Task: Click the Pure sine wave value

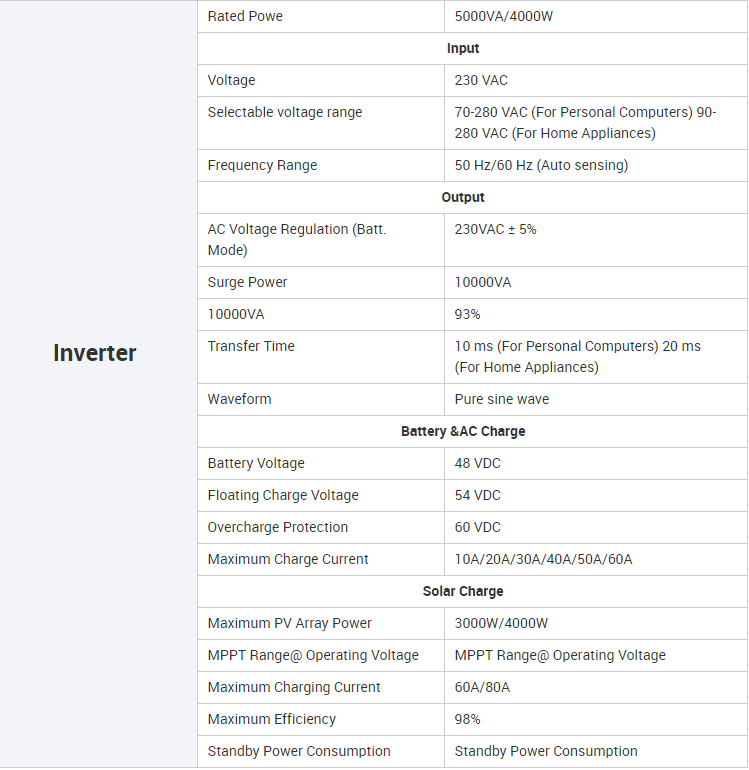Action: (x=501, y=399)
